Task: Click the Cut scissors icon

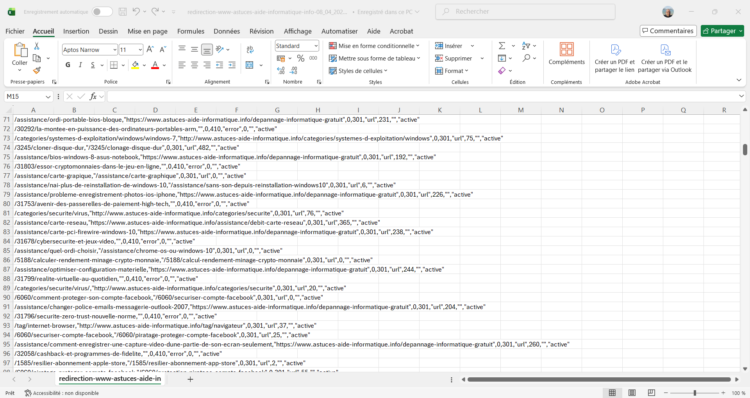Action: 36,46
